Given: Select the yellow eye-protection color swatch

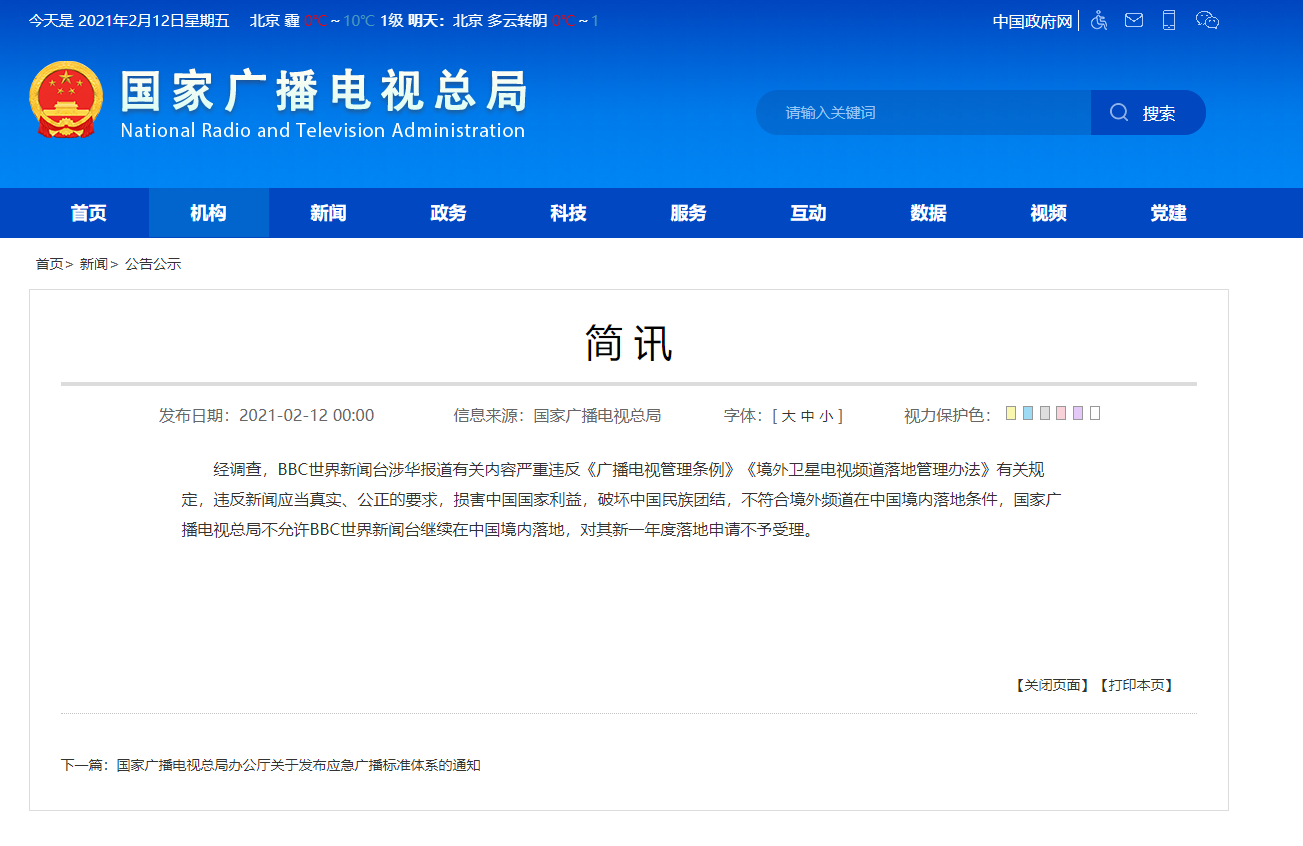Looking at the screenshot, I should [x=1011, y=413].
